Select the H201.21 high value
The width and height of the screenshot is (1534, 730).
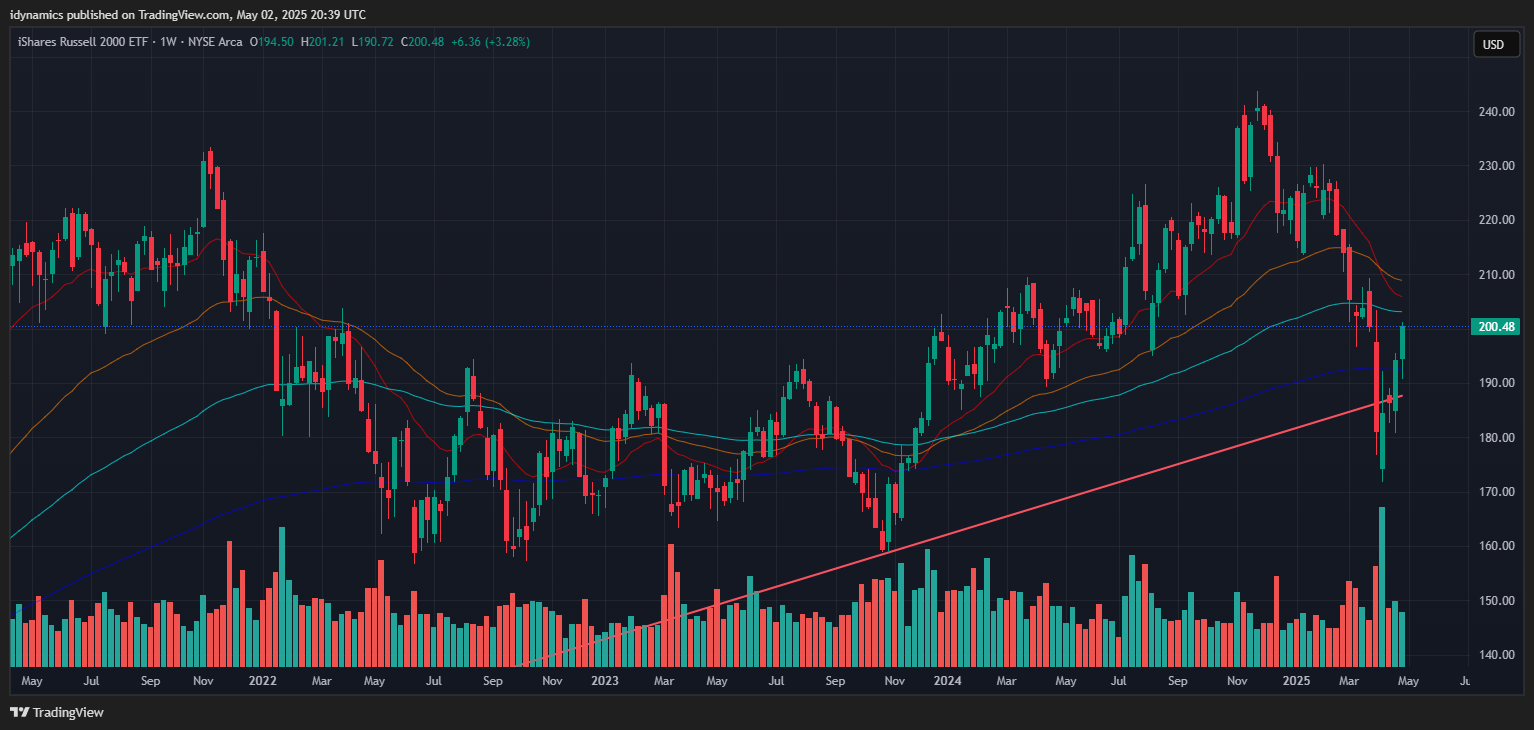pos(323,42)
